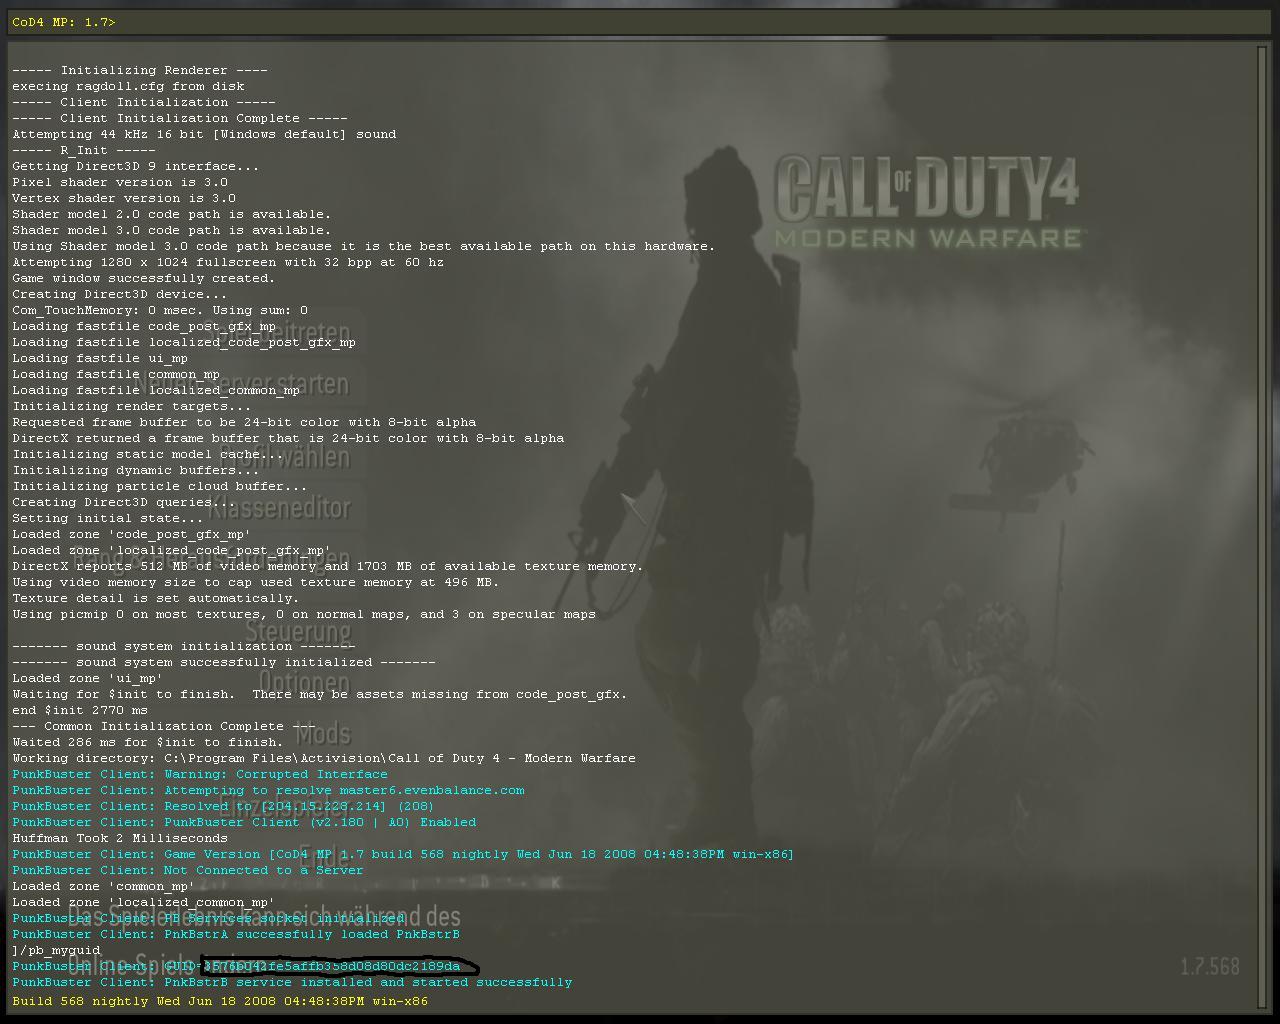Click 'Attempting 1280 x 1024 fullscreen' line
The height and width of the screenshot is (1024, 1280).
point(228,262)
